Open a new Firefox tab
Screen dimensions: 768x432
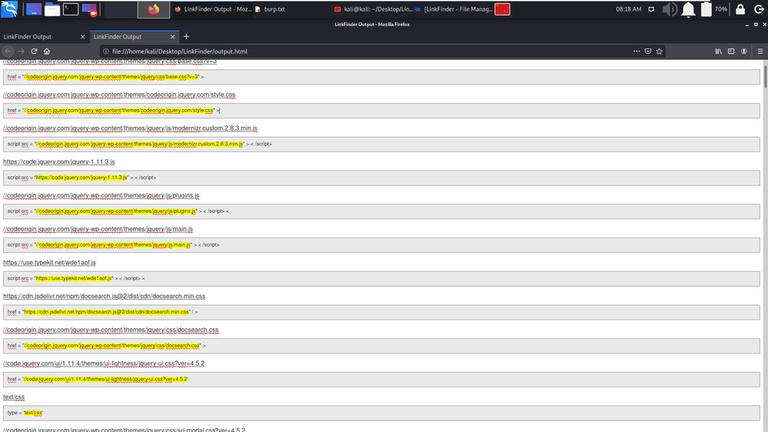[x=186, y=37]
